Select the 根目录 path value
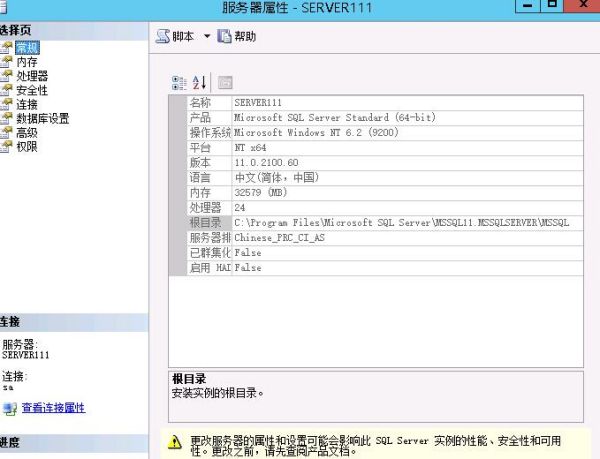 408,223
